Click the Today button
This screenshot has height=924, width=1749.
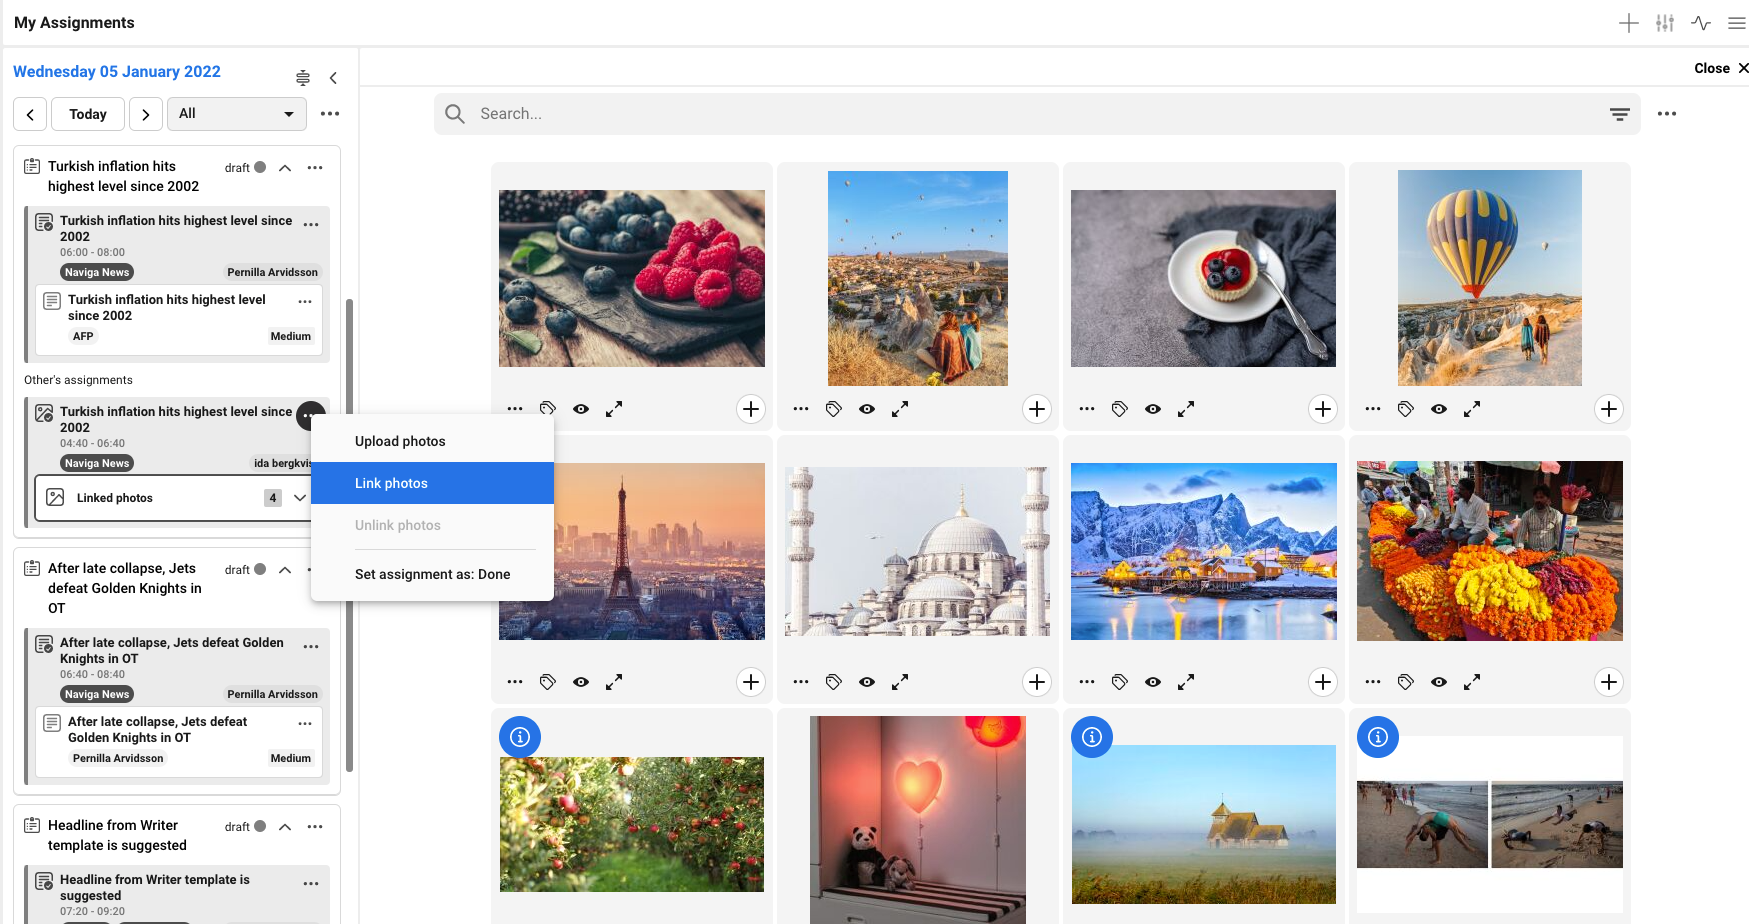click(x=88, y=114)
